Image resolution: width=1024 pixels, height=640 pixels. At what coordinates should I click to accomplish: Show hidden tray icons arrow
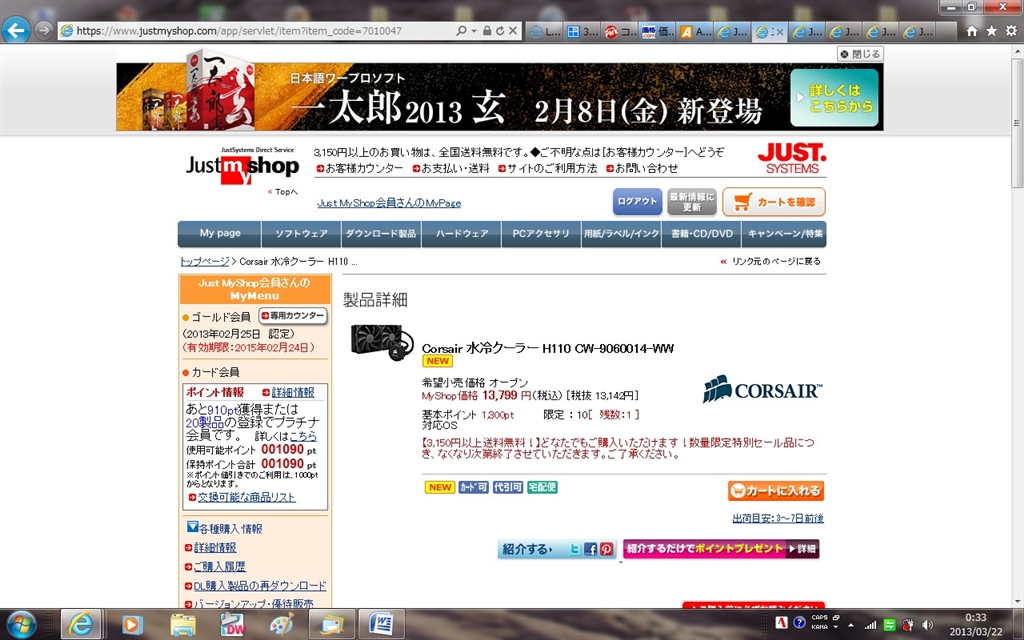pos(851,626)
